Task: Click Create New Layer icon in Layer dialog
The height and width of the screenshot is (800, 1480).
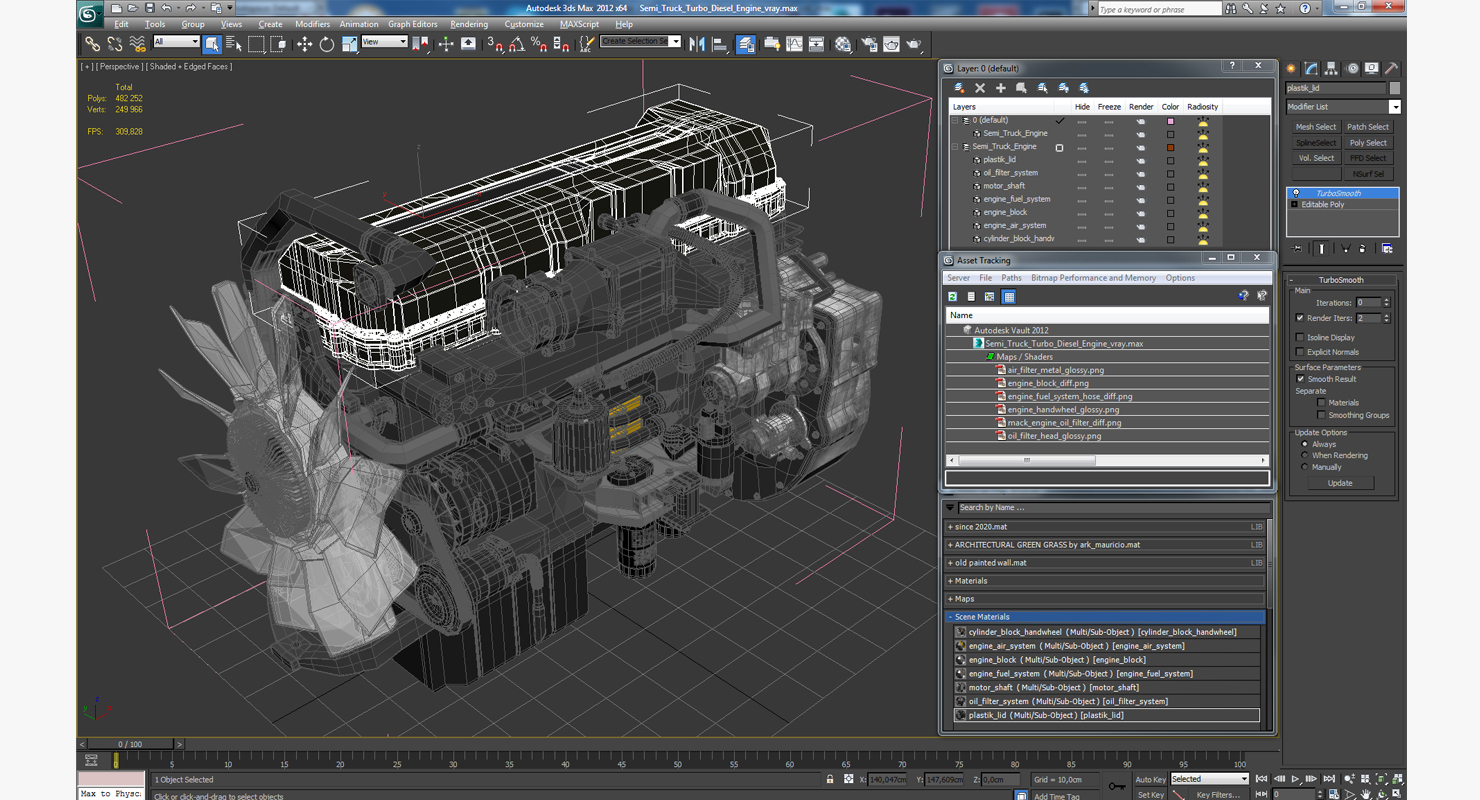Action: (959, 88)
